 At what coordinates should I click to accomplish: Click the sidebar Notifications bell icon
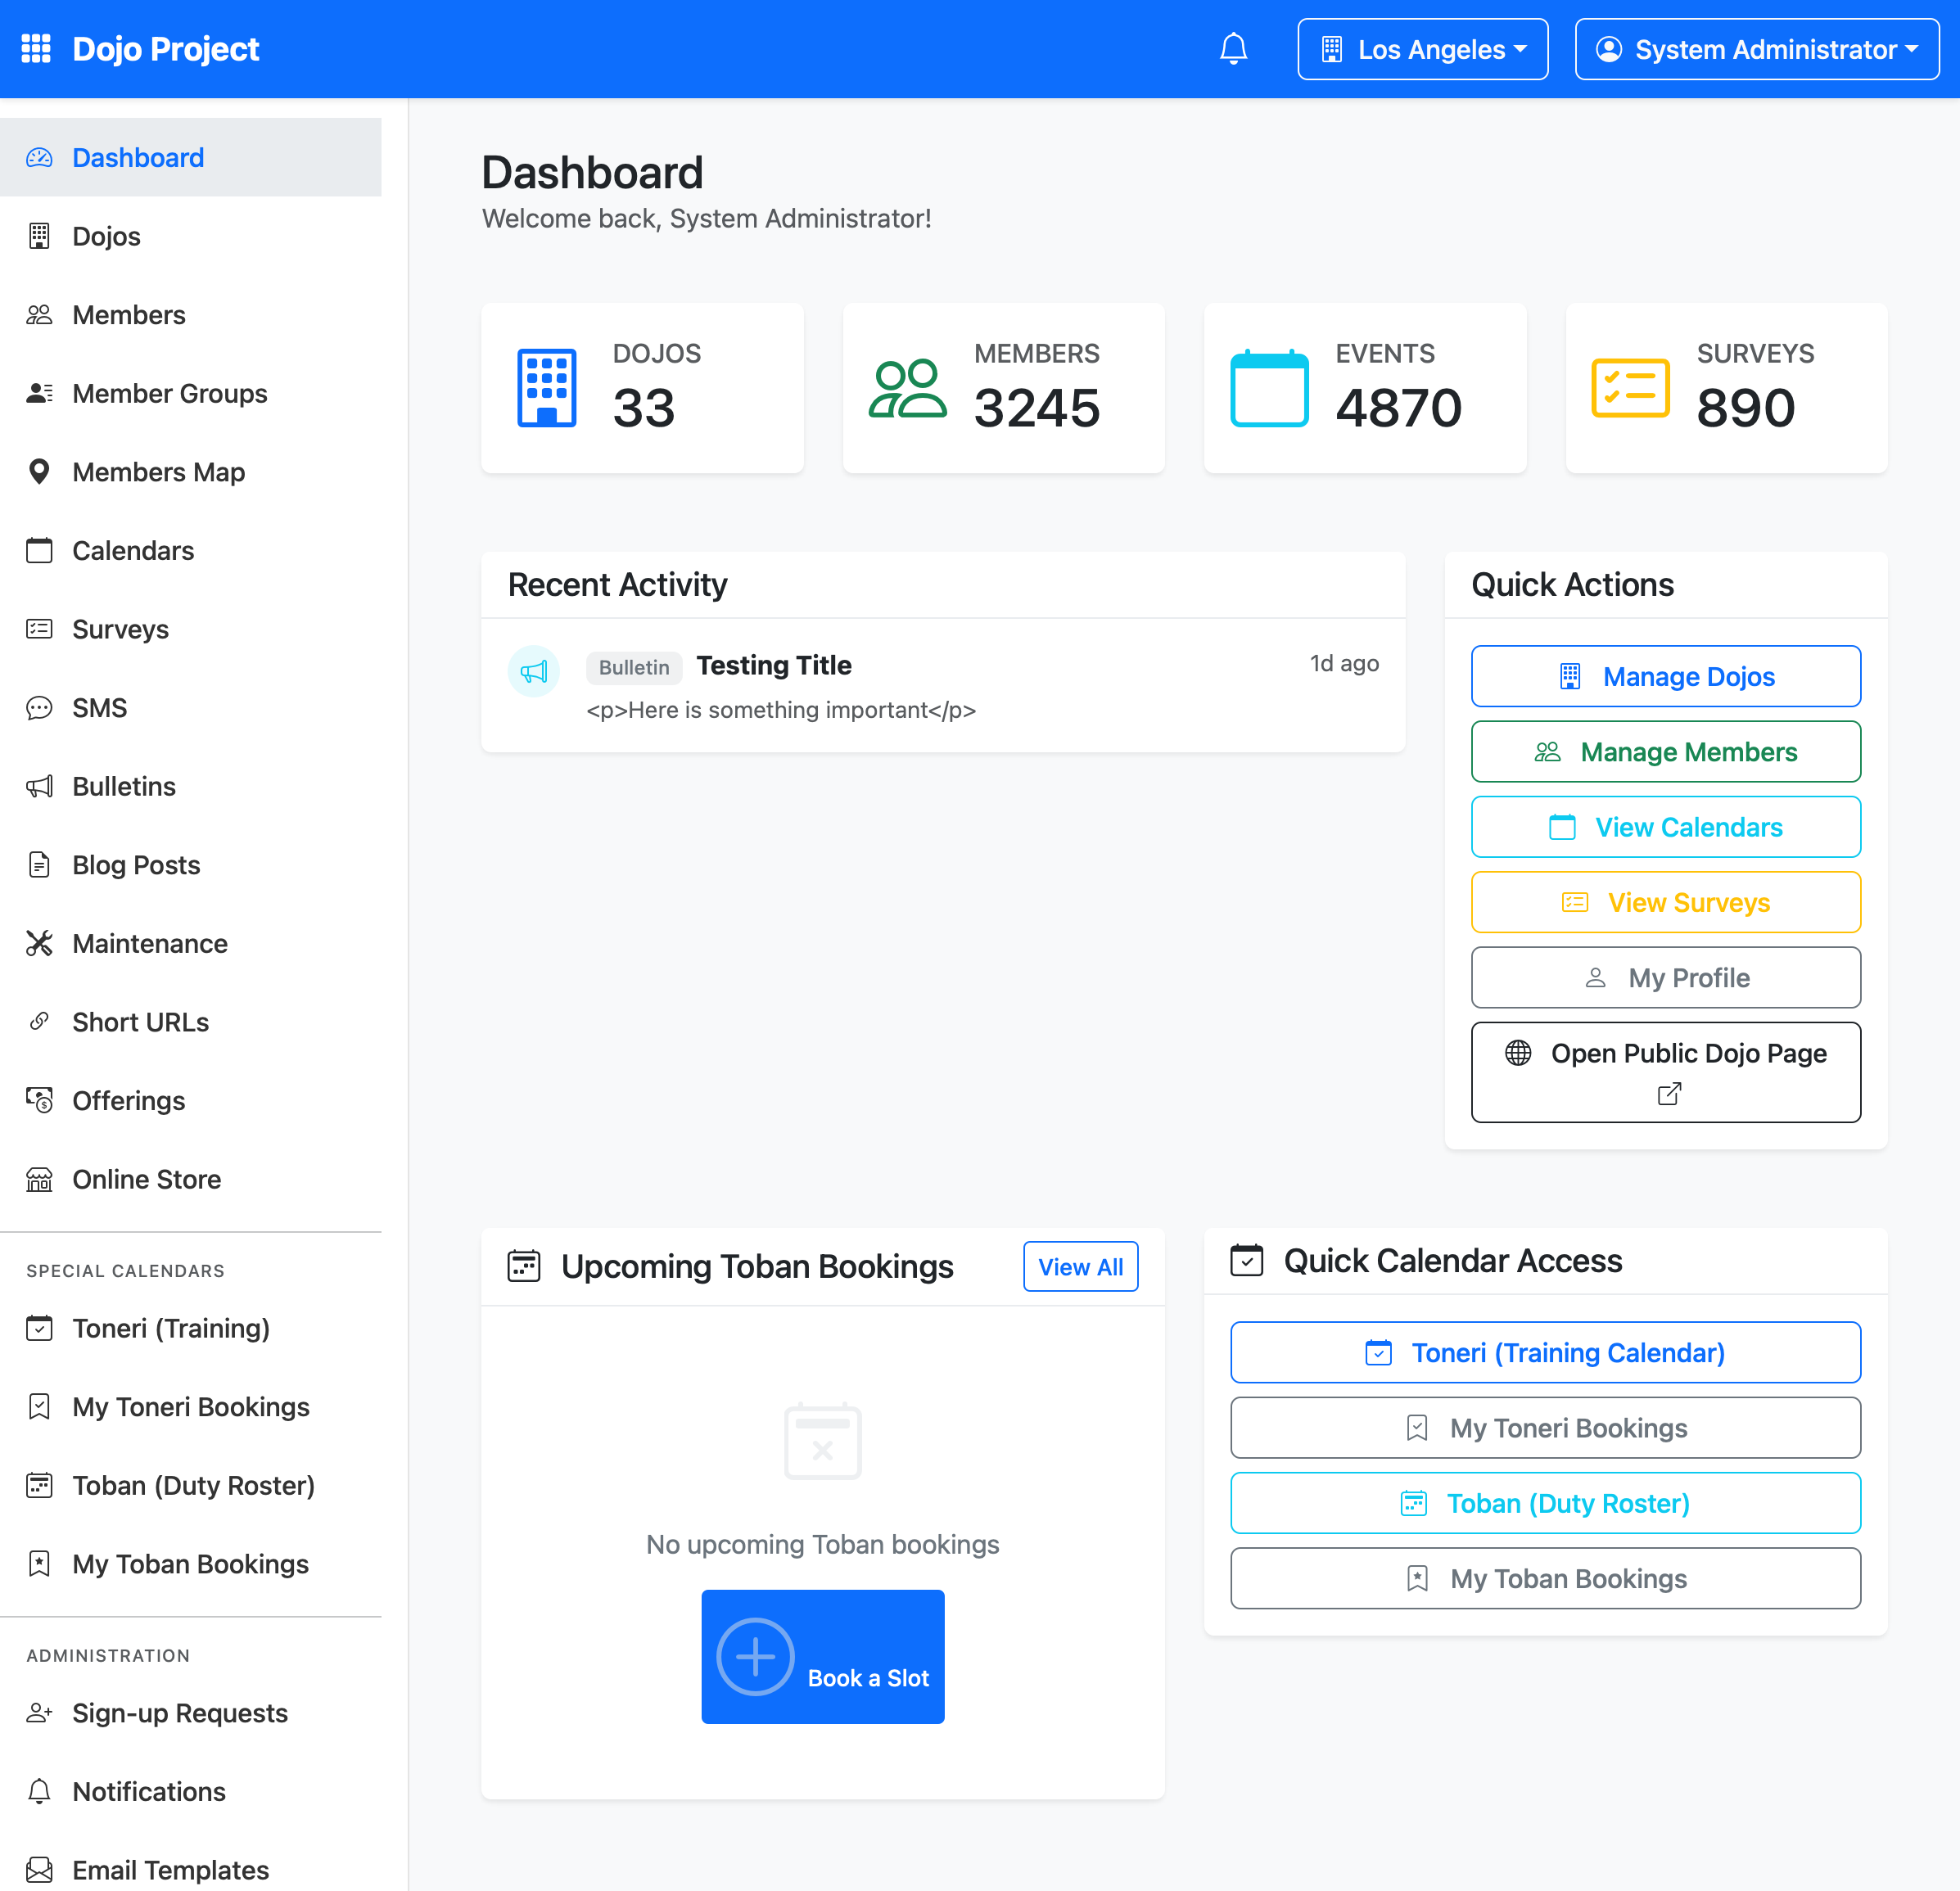pyautogui.click(x=39, y=1791)
